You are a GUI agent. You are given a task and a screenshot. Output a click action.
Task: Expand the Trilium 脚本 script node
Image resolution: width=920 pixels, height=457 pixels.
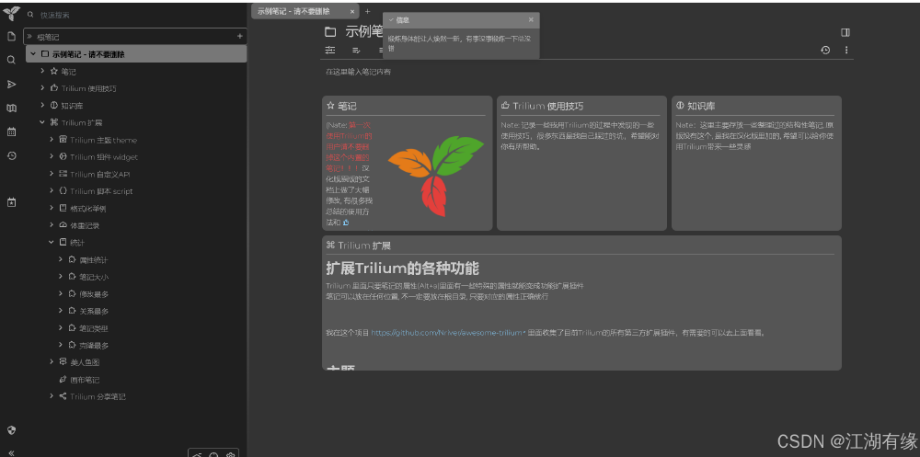52,191
